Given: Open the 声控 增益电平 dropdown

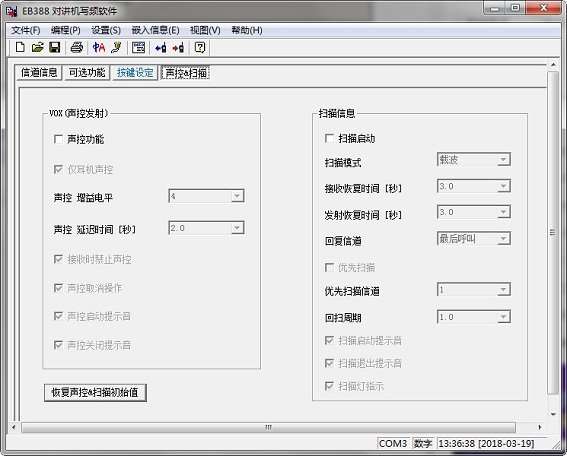Looking at the screenshot, I should coord(206,196).
